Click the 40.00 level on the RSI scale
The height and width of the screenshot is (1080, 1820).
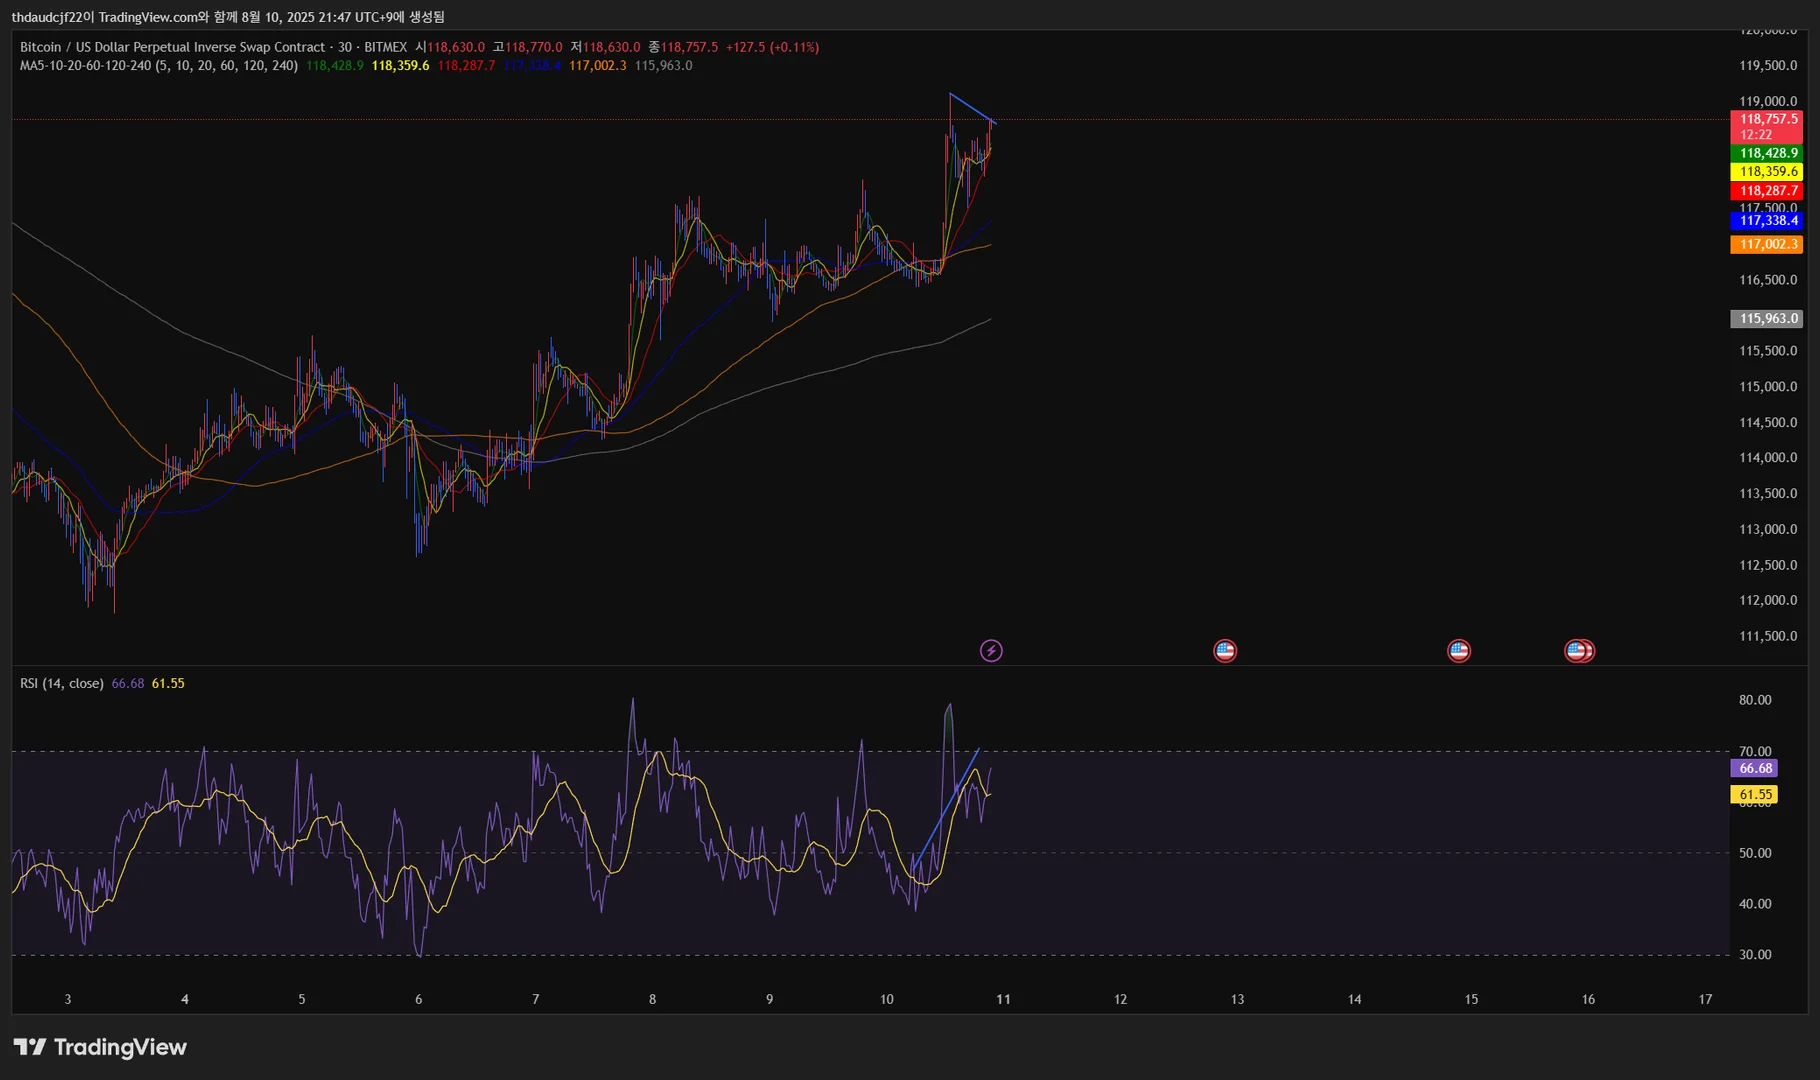tap(1755, 904)
